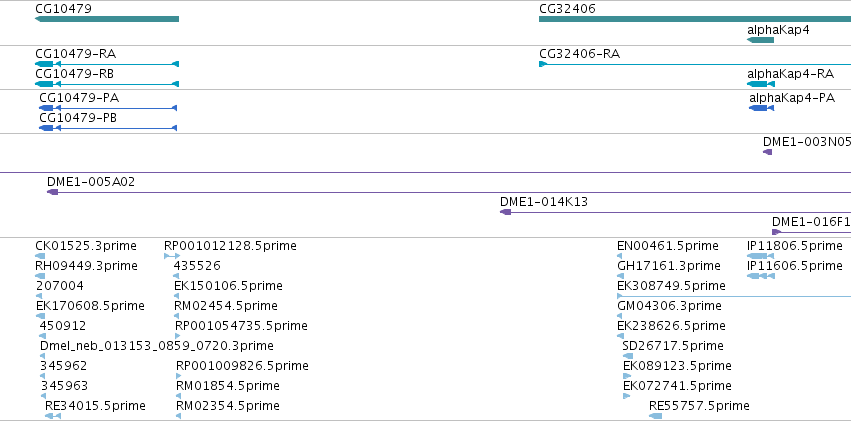Image resolution: width=851 pixels, height=421 pixels.
Task: Click the CG10479-PA protein feature
Action: [x=108, y=108]
